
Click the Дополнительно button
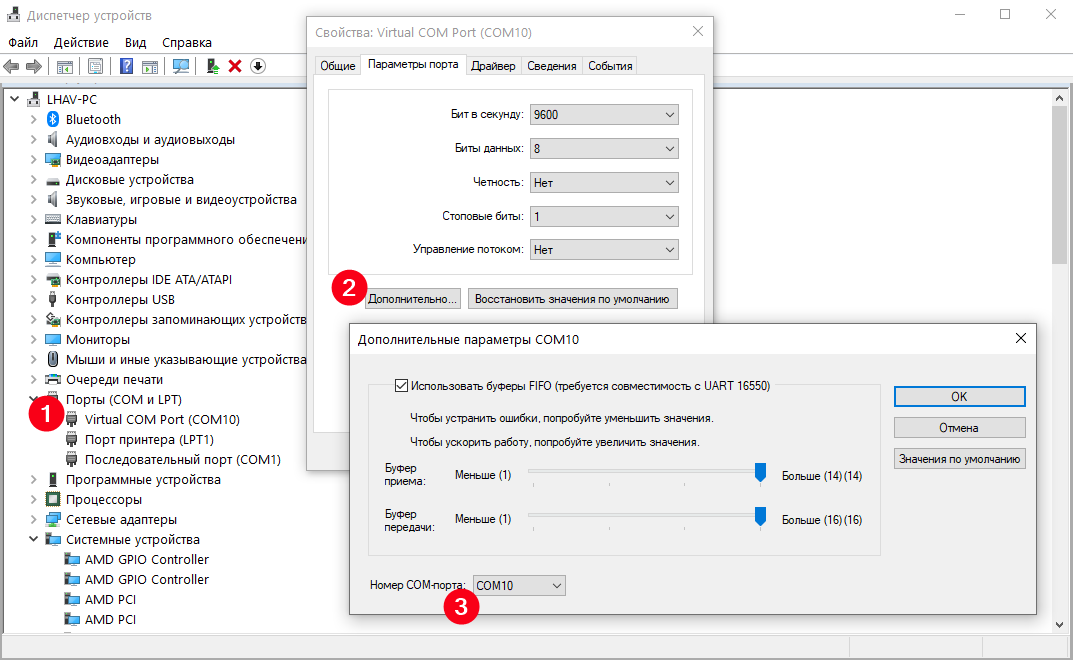412,299
